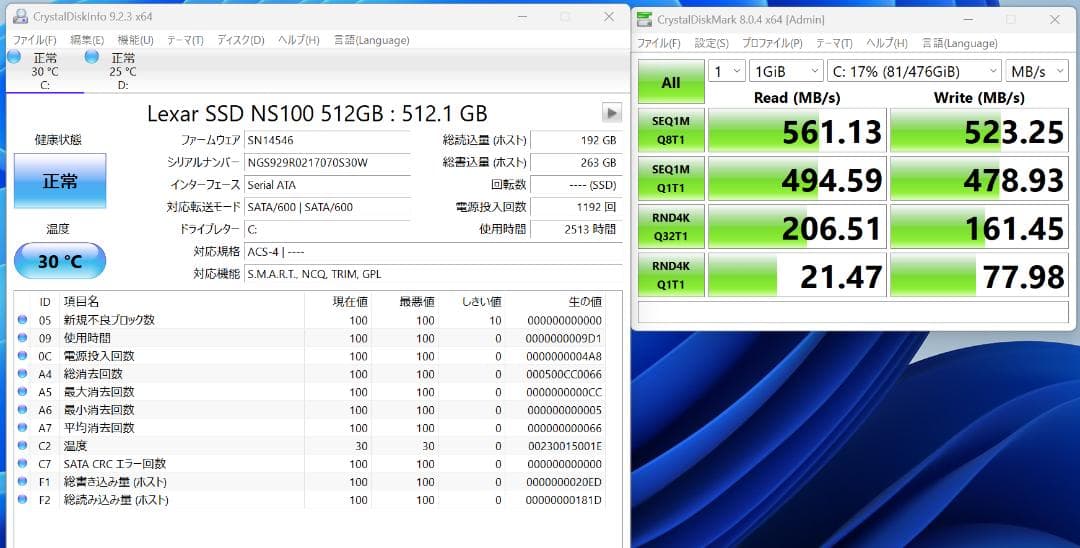Click SEQ1M Q1T1 read result 494.59

797,179
